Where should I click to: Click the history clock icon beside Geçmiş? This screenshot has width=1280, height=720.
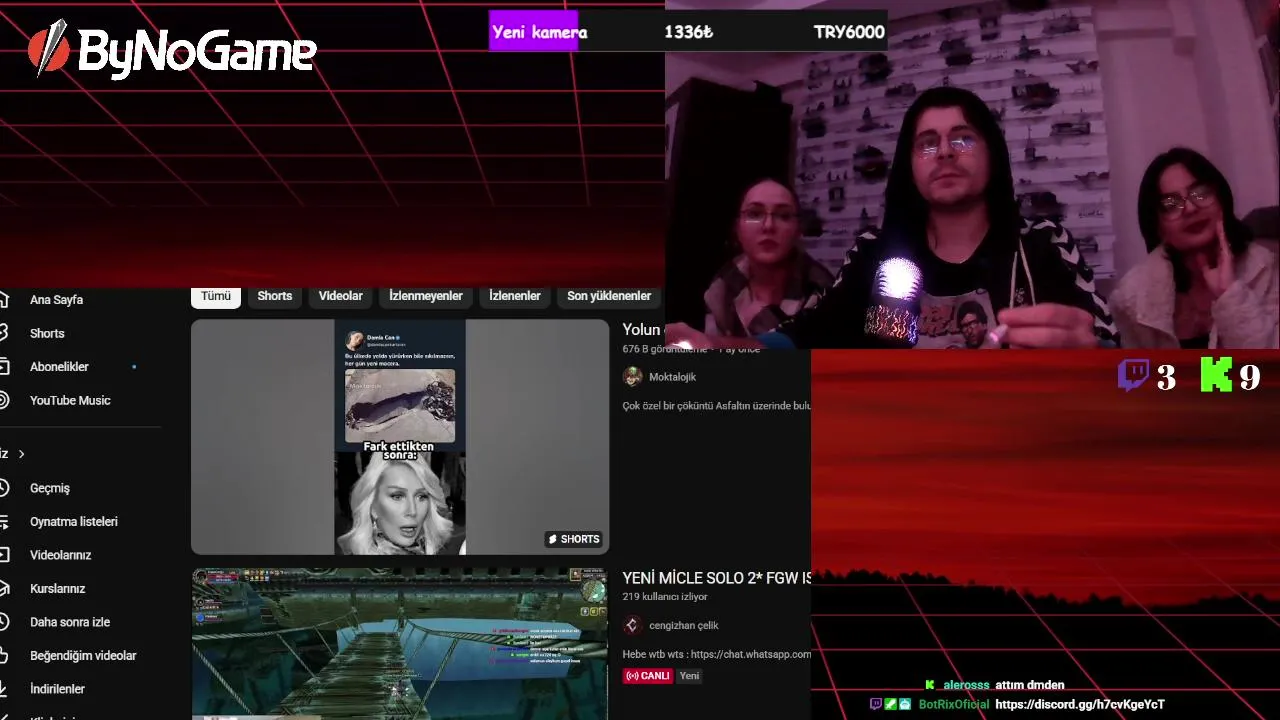tap(4, 488)
